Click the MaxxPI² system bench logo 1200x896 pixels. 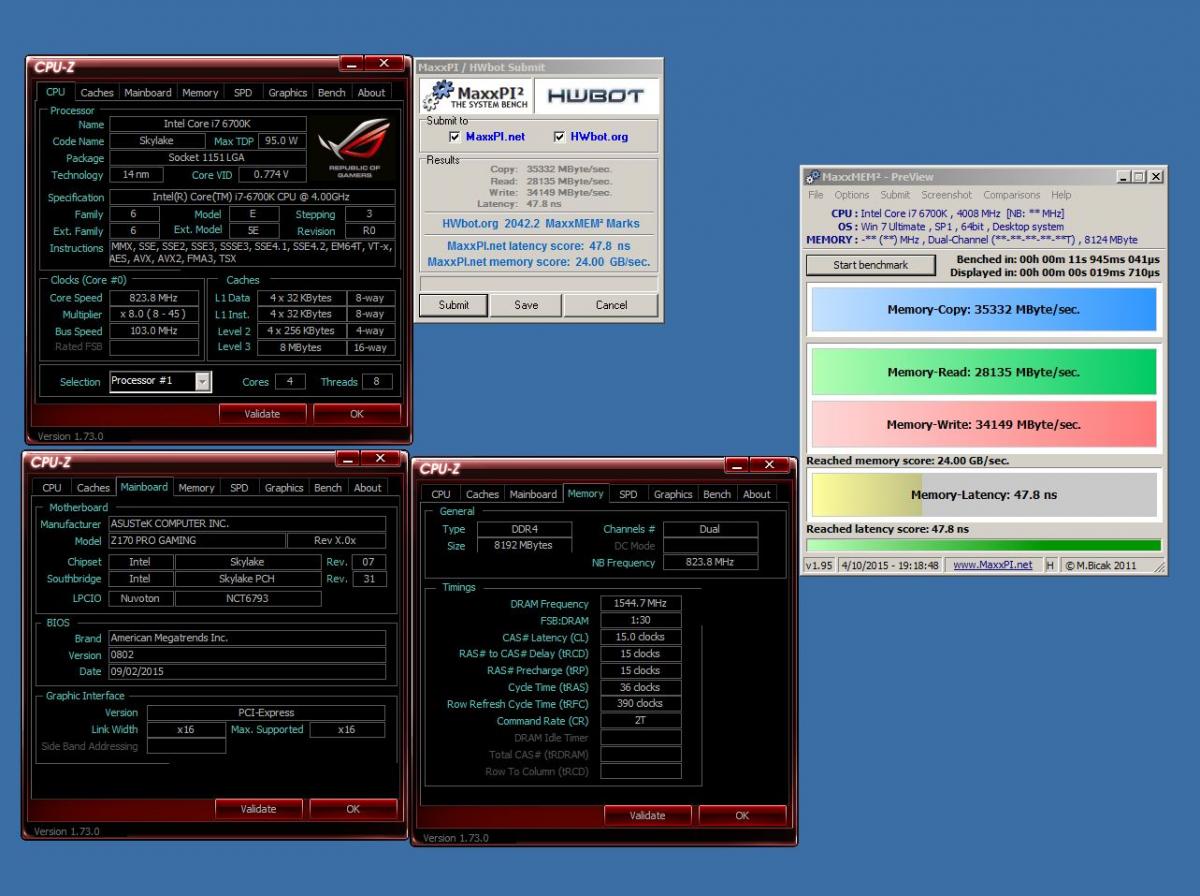click(x=476, y=96)
